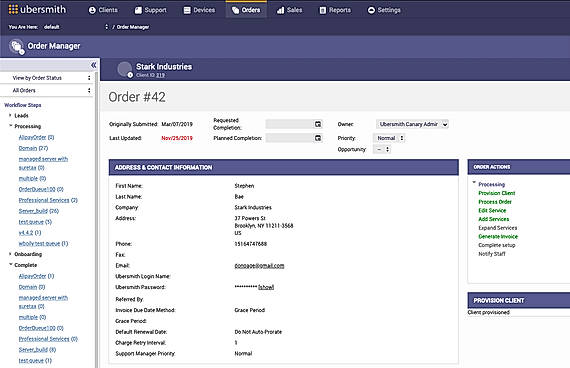Image resolution: width=570 pixels, height=368 pixels.
Task: Click the Settings round icon
Action: (x=371, y=11)
